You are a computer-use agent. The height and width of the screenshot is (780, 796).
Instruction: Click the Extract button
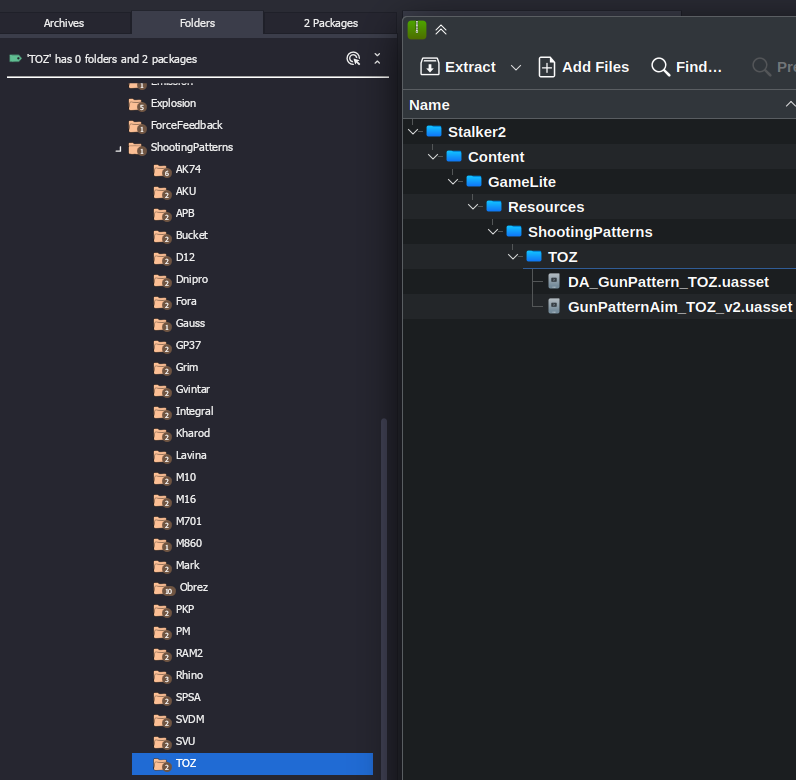click(458, 67)
